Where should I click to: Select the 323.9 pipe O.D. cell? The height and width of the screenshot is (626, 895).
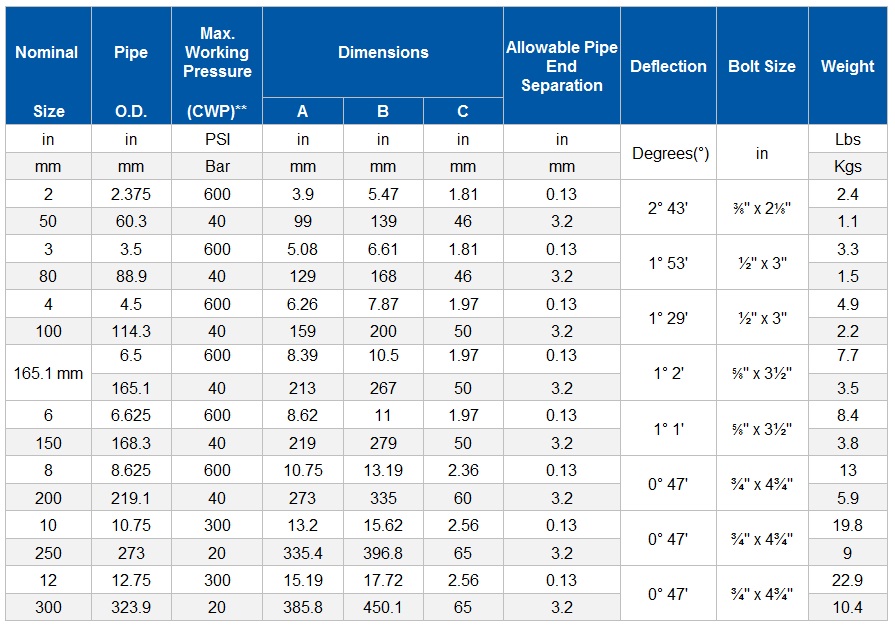coord(130,607)
